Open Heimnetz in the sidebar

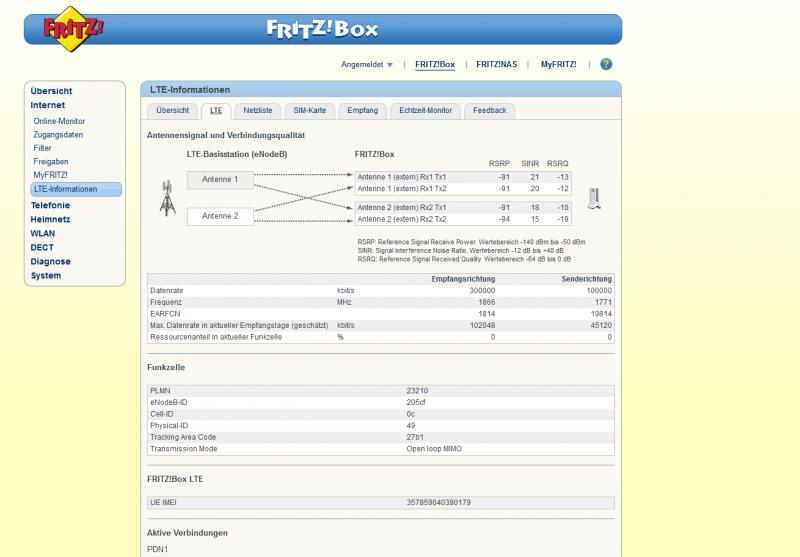point(50,219)
